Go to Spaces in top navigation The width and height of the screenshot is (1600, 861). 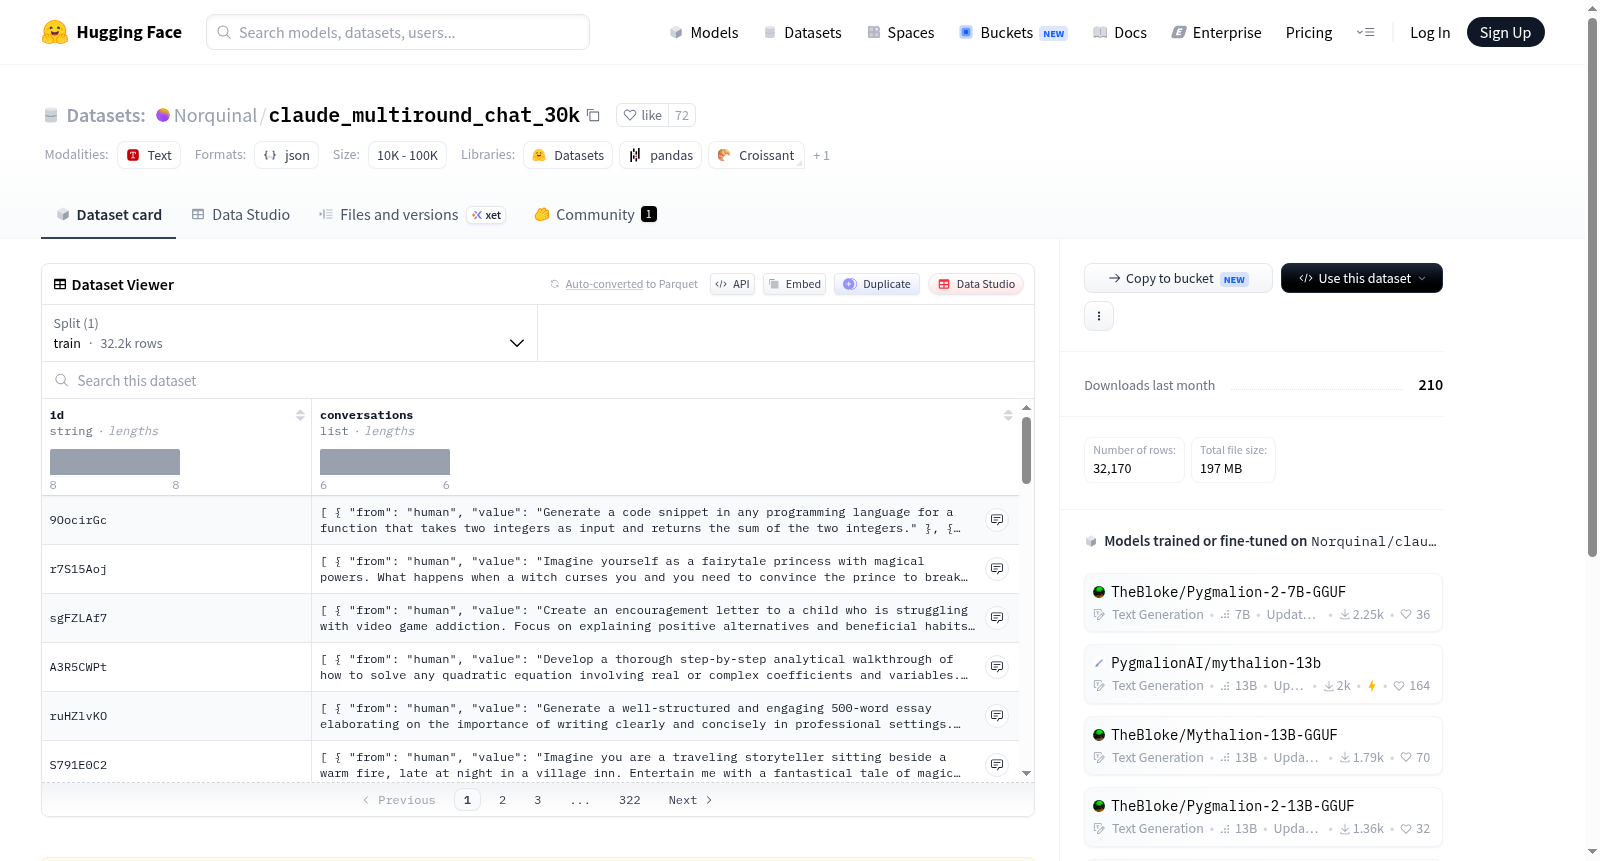click(x=900, y=32)
